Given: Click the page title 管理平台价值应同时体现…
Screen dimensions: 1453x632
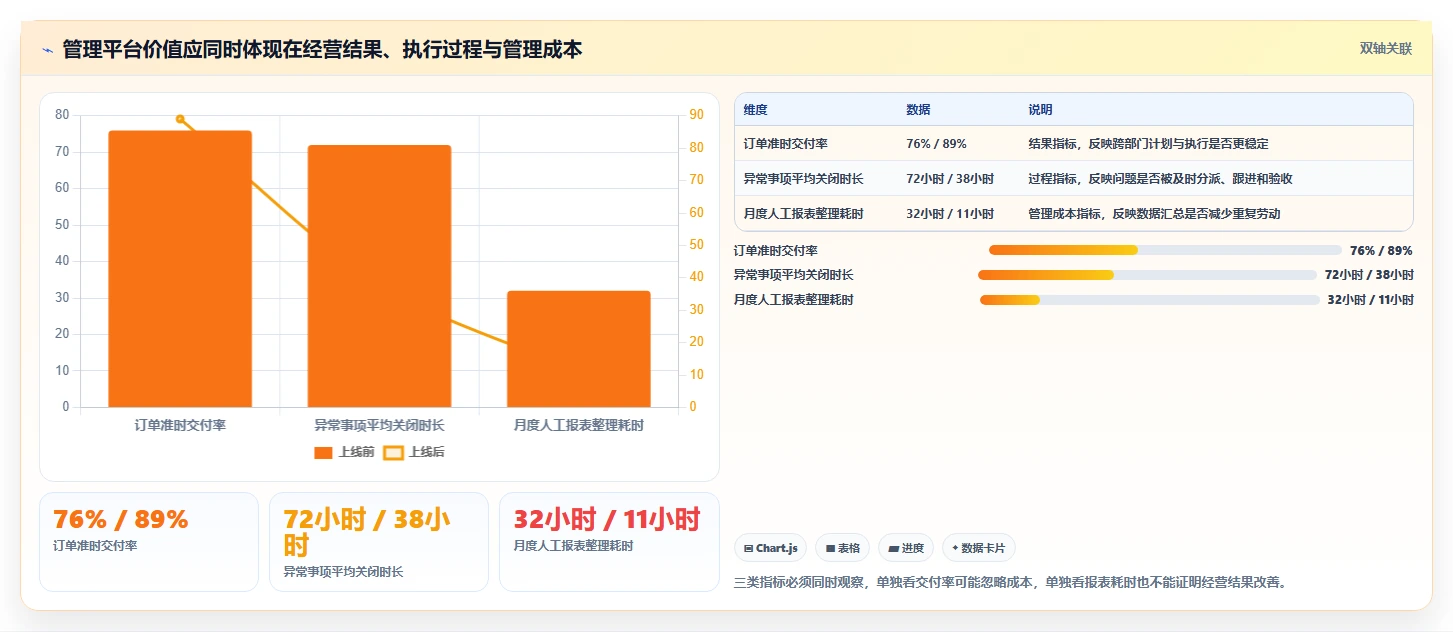Looking at the screenshot, I should (x=322, y=50).
